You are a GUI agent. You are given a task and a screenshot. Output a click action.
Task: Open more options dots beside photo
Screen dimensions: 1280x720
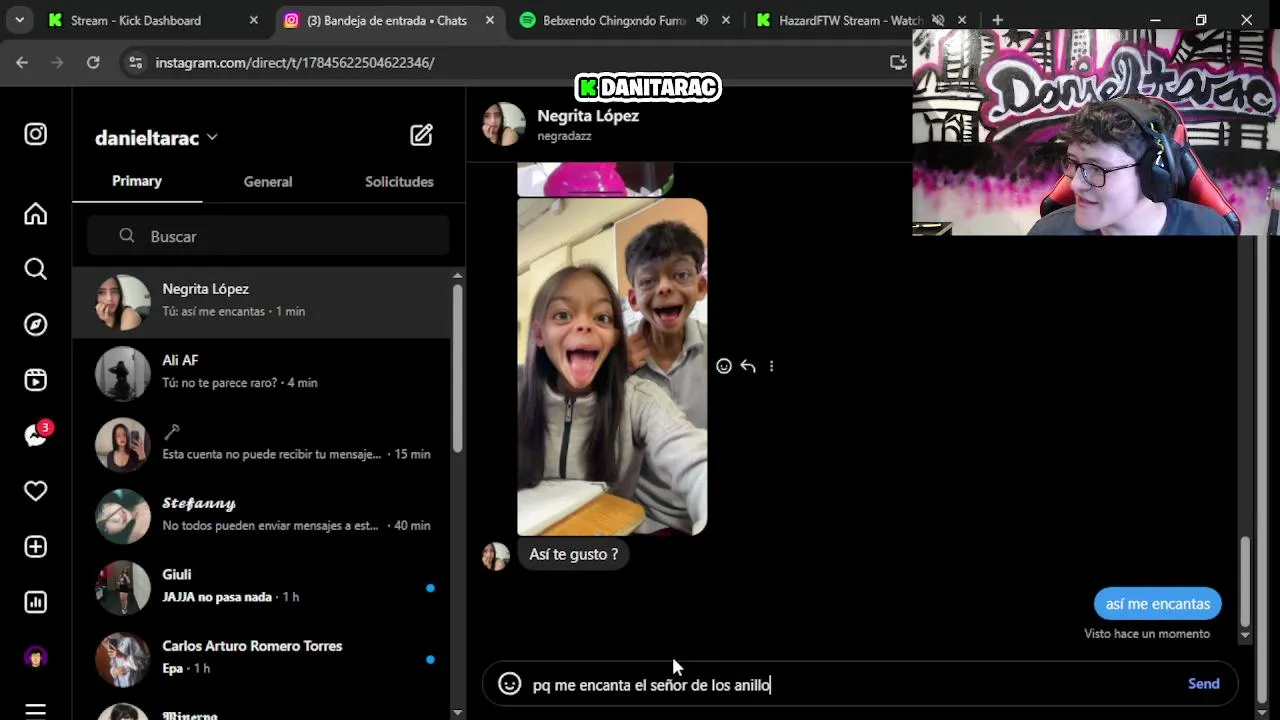pyautogui.click(x=771, y=366)
